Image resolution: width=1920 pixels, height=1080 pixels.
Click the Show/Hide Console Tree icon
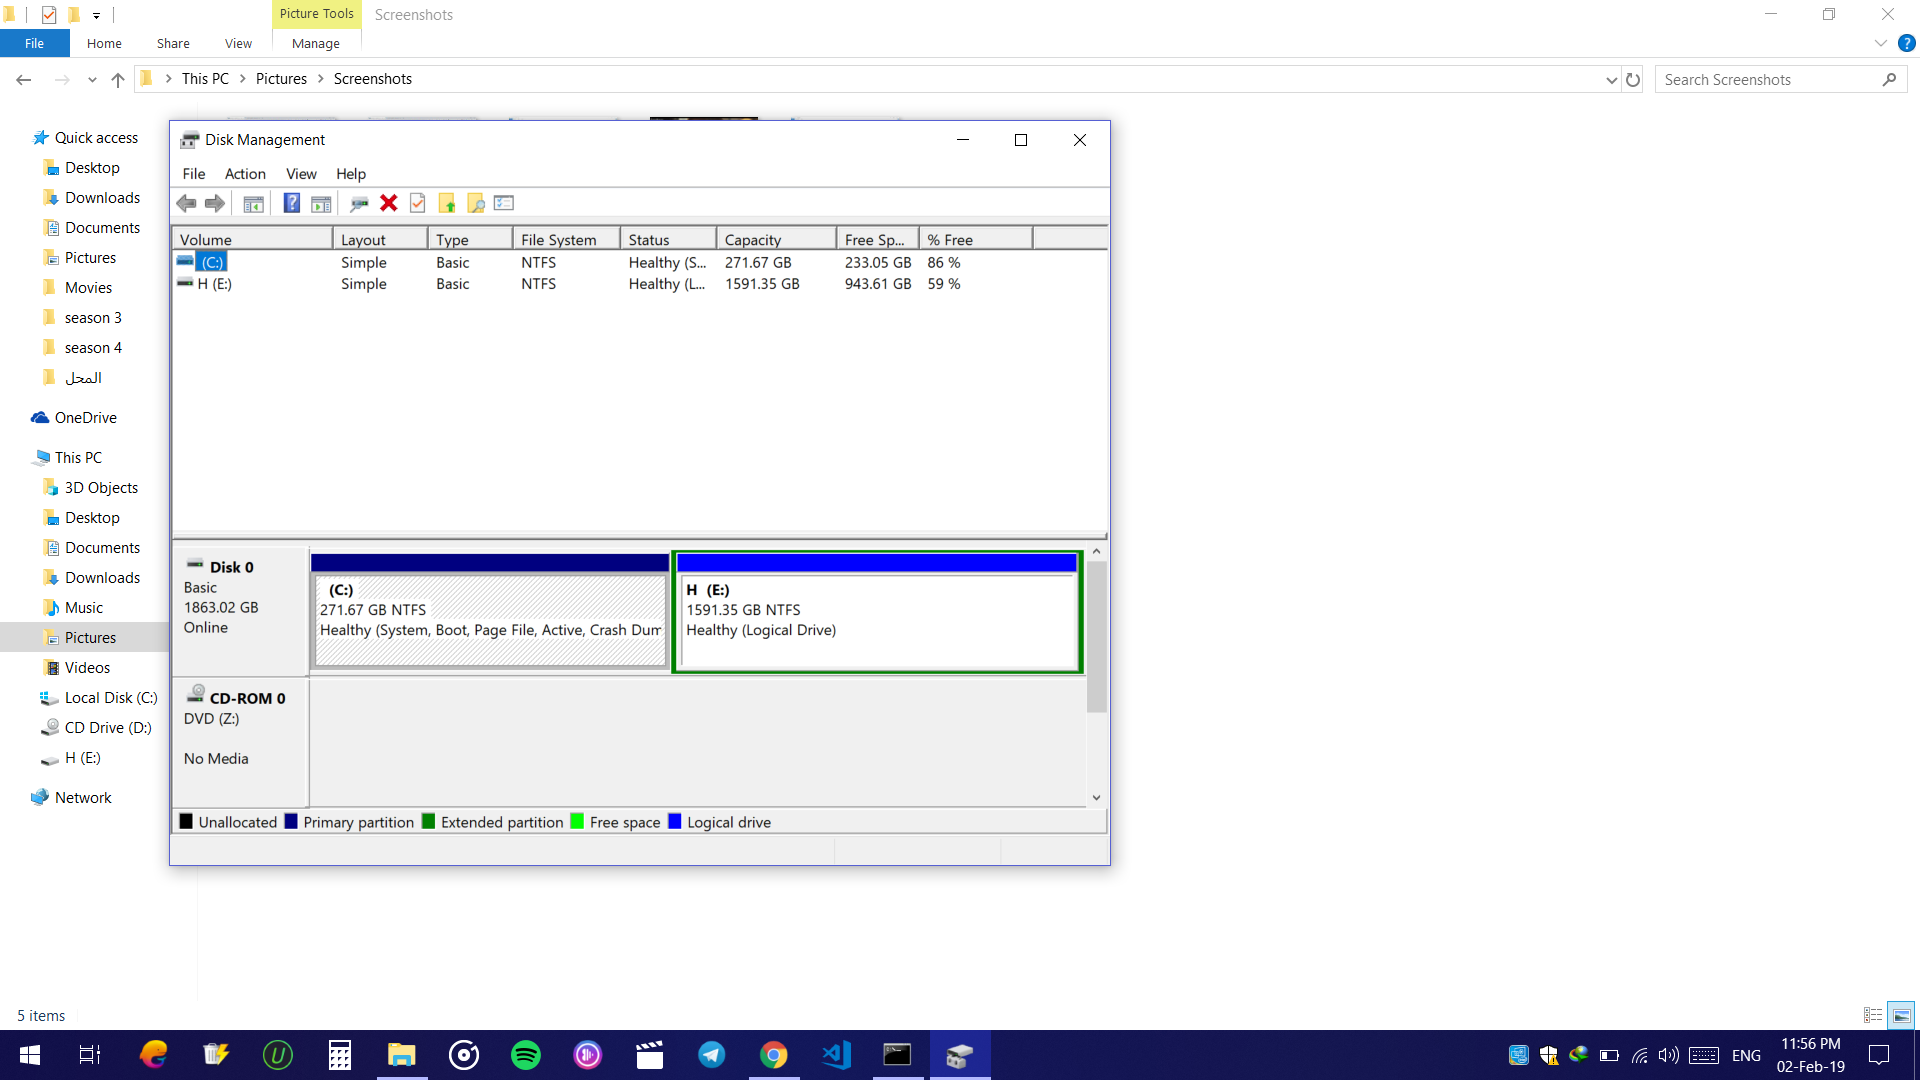click(x=254, y=203)
